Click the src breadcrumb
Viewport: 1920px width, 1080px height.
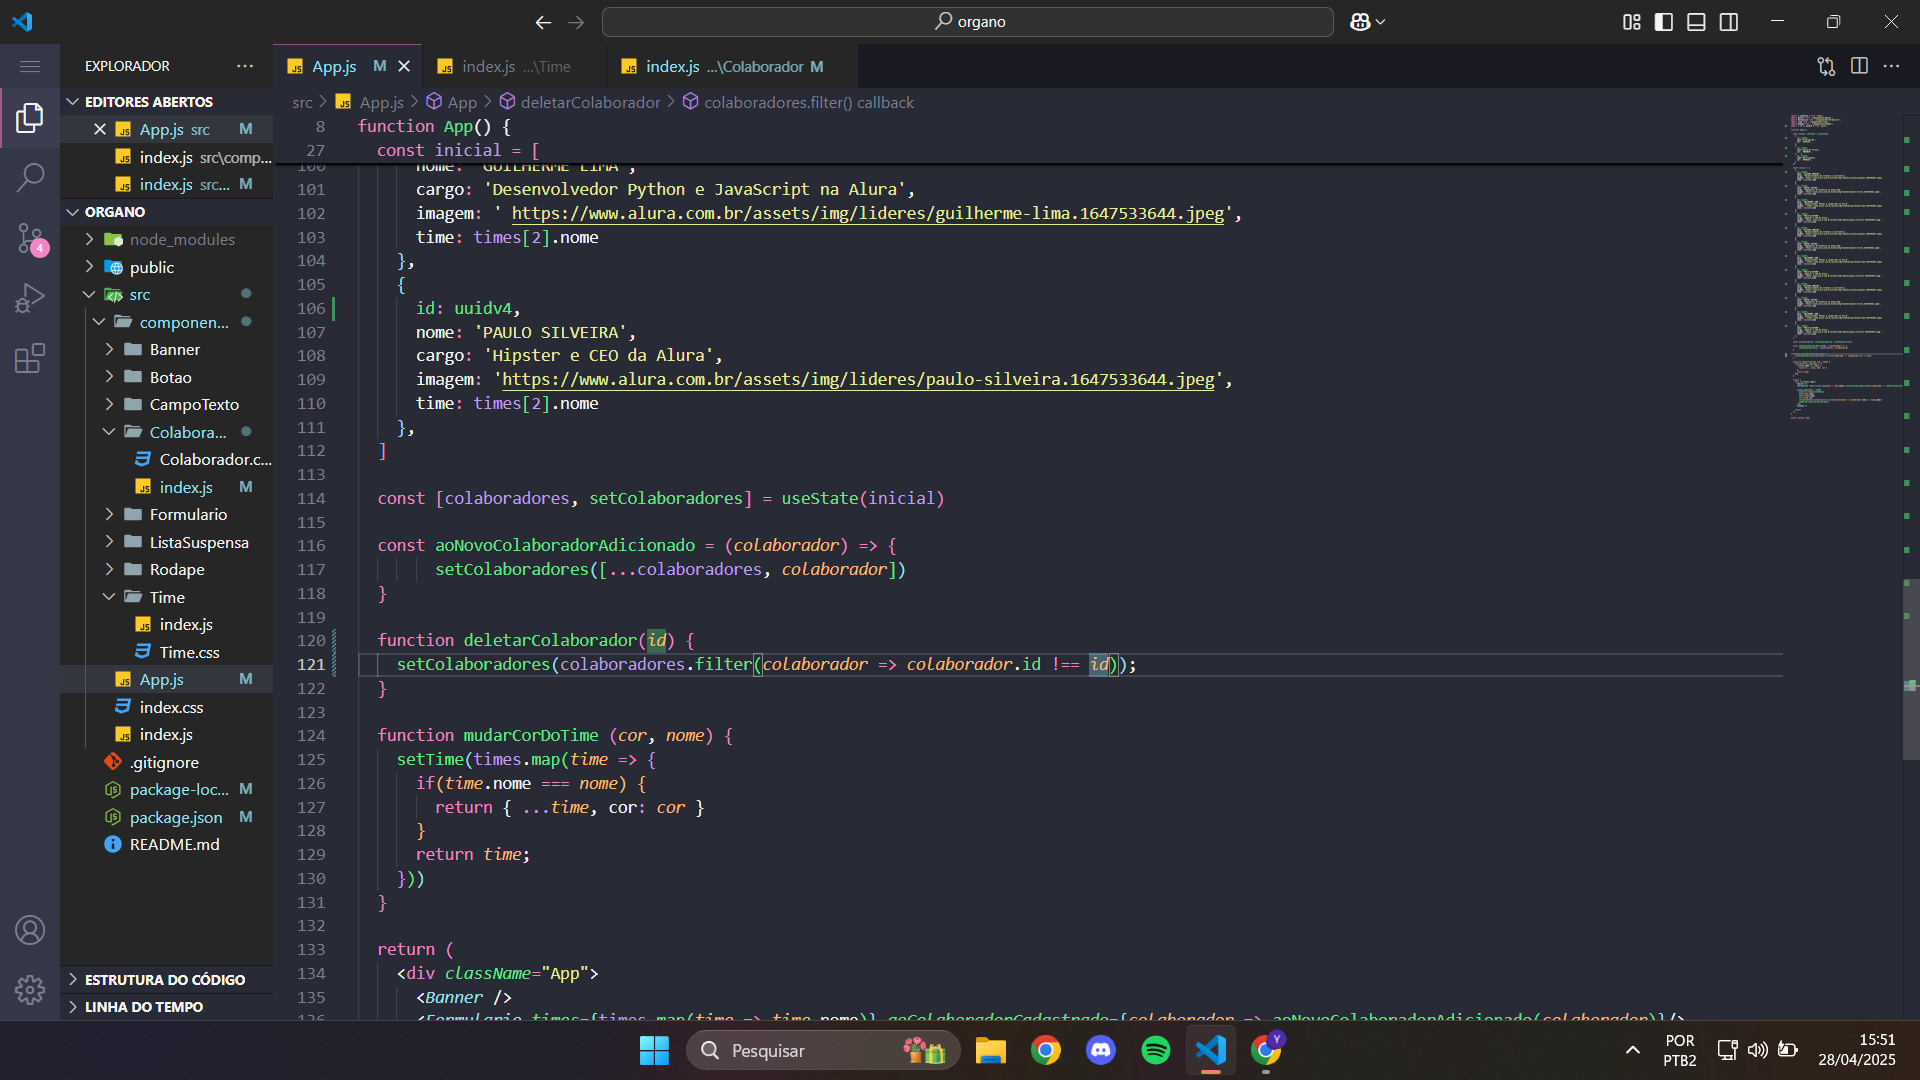[302, 102]
